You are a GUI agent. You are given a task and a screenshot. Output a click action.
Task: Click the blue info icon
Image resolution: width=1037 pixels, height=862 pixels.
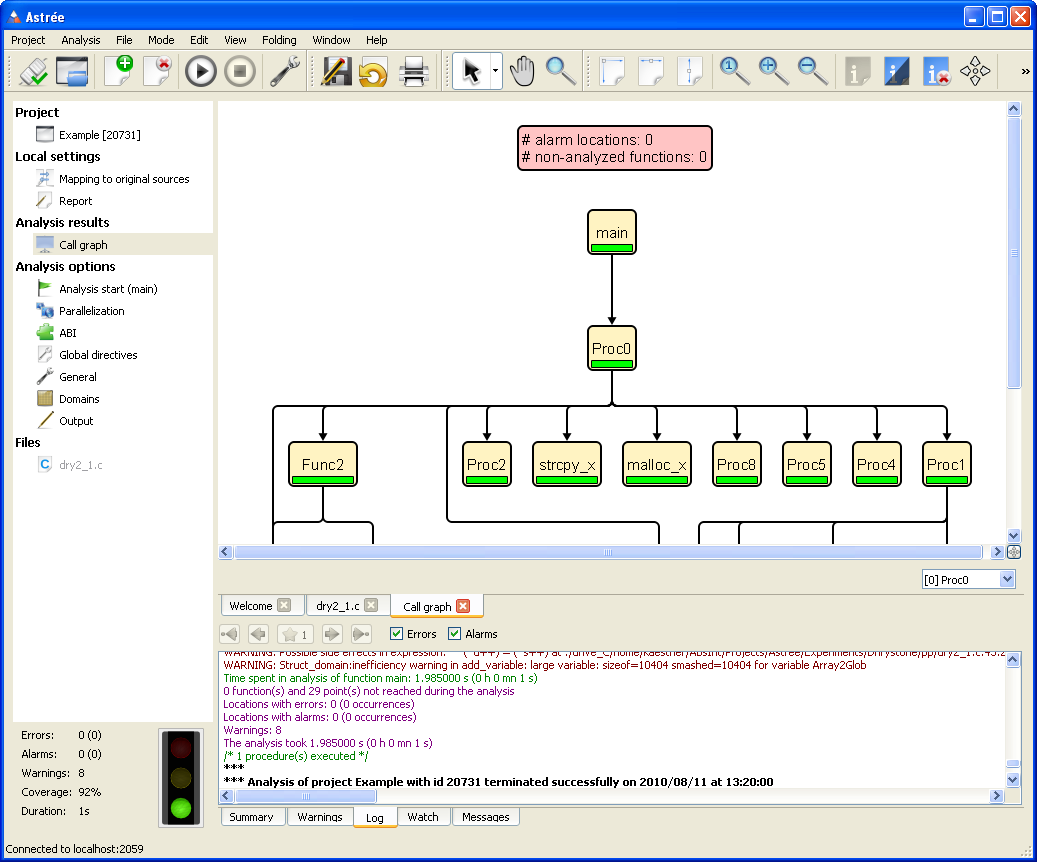pos(897,71)
